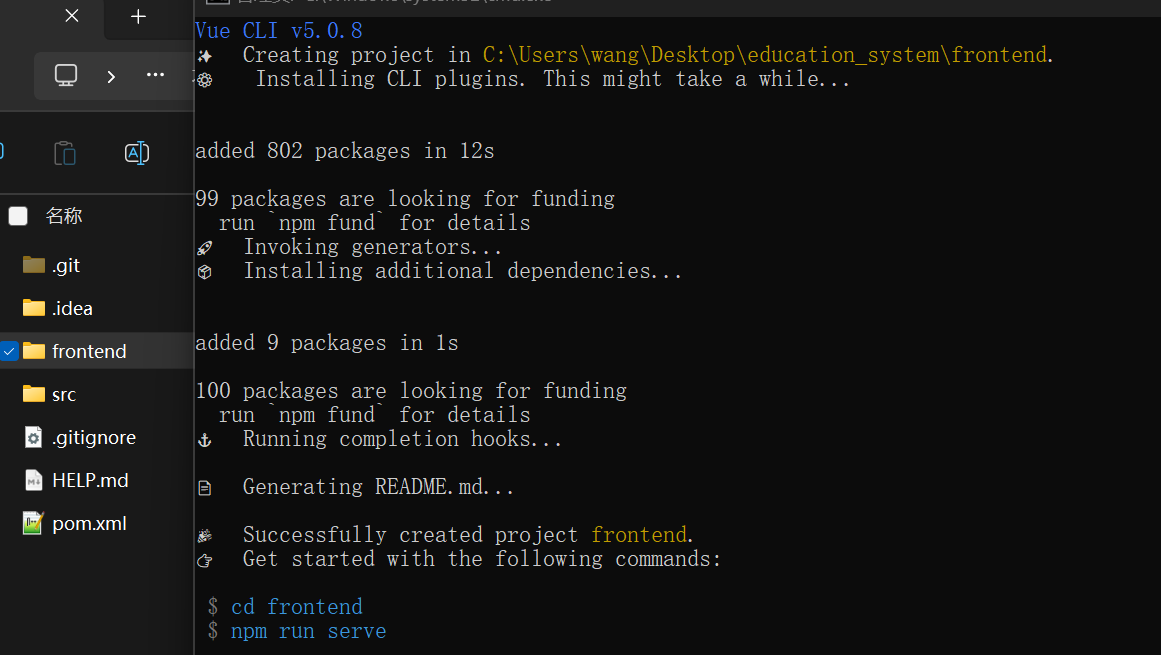This screenshot has width=1161, height=655.
Task: Expand the address bar path chevron
Action: click(x=111, y=76)
